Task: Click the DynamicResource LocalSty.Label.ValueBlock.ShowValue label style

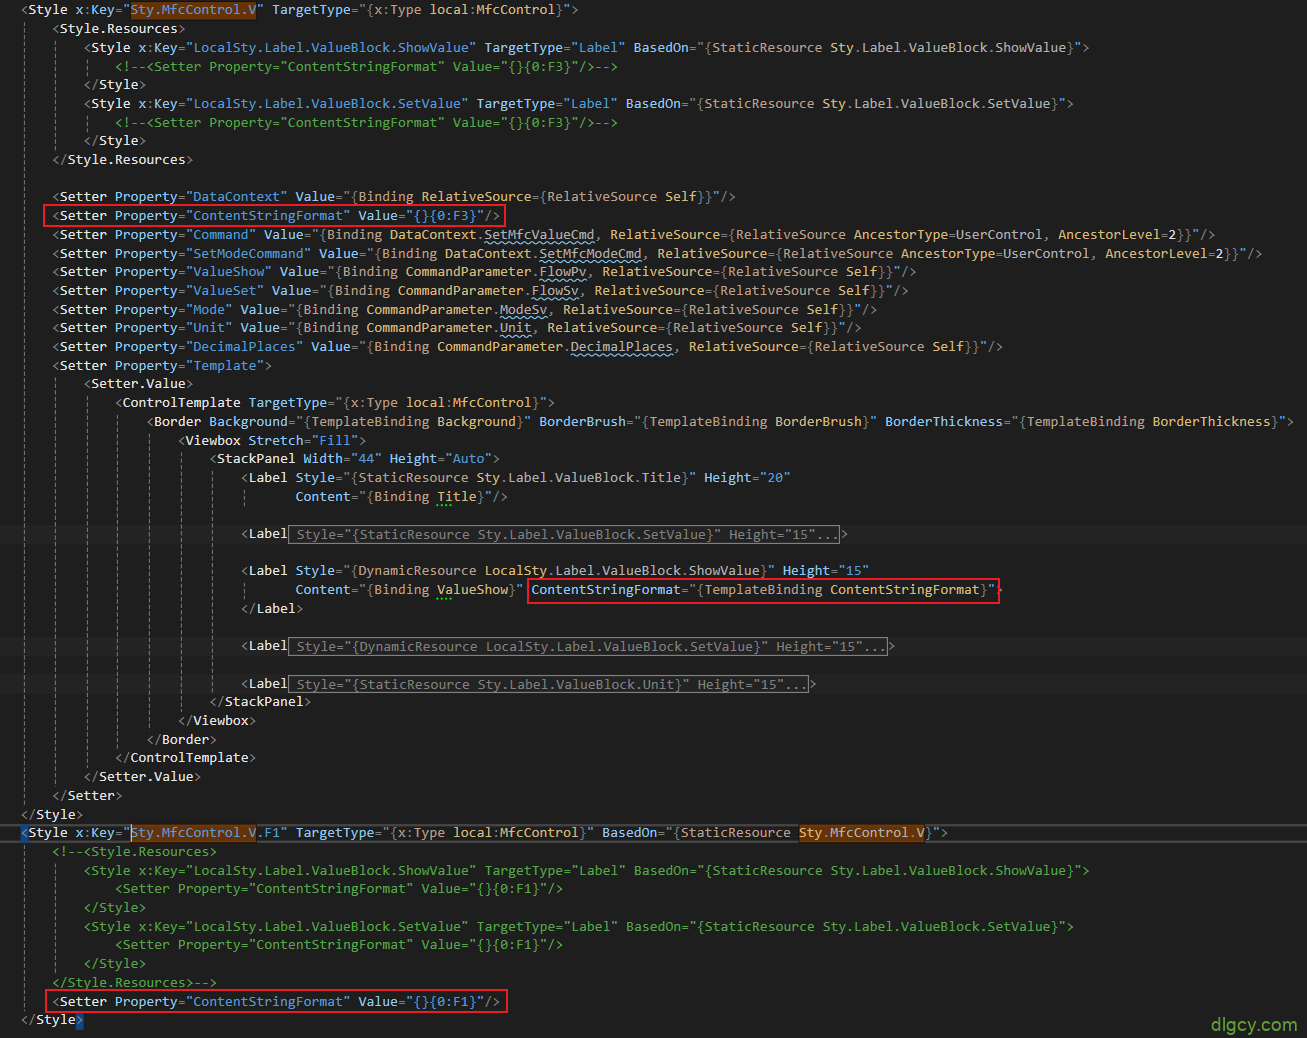Action: click(535, 571)
